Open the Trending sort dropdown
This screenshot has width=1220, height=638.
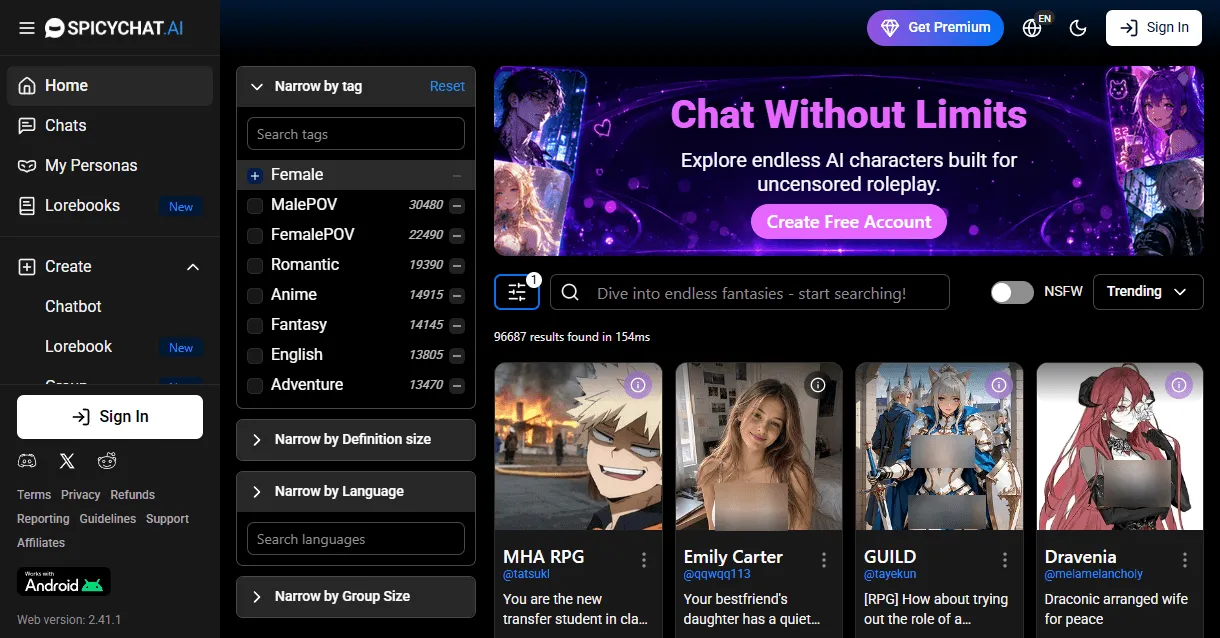coord(1148,292)
